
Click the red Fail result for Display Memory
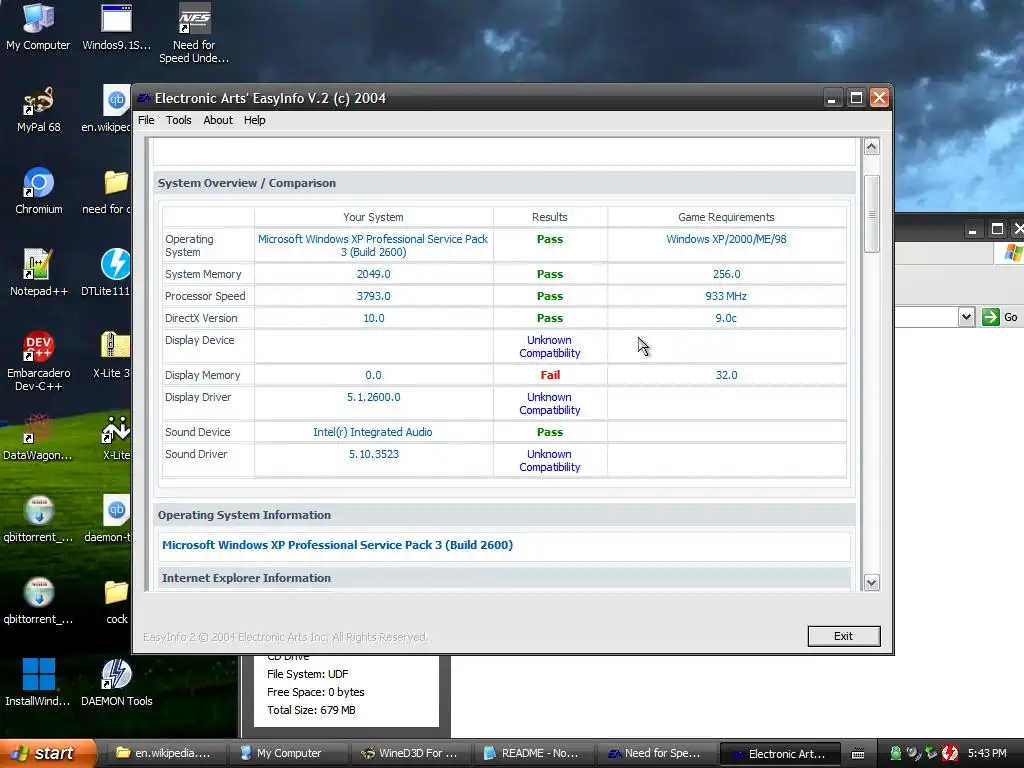[550, 375]
